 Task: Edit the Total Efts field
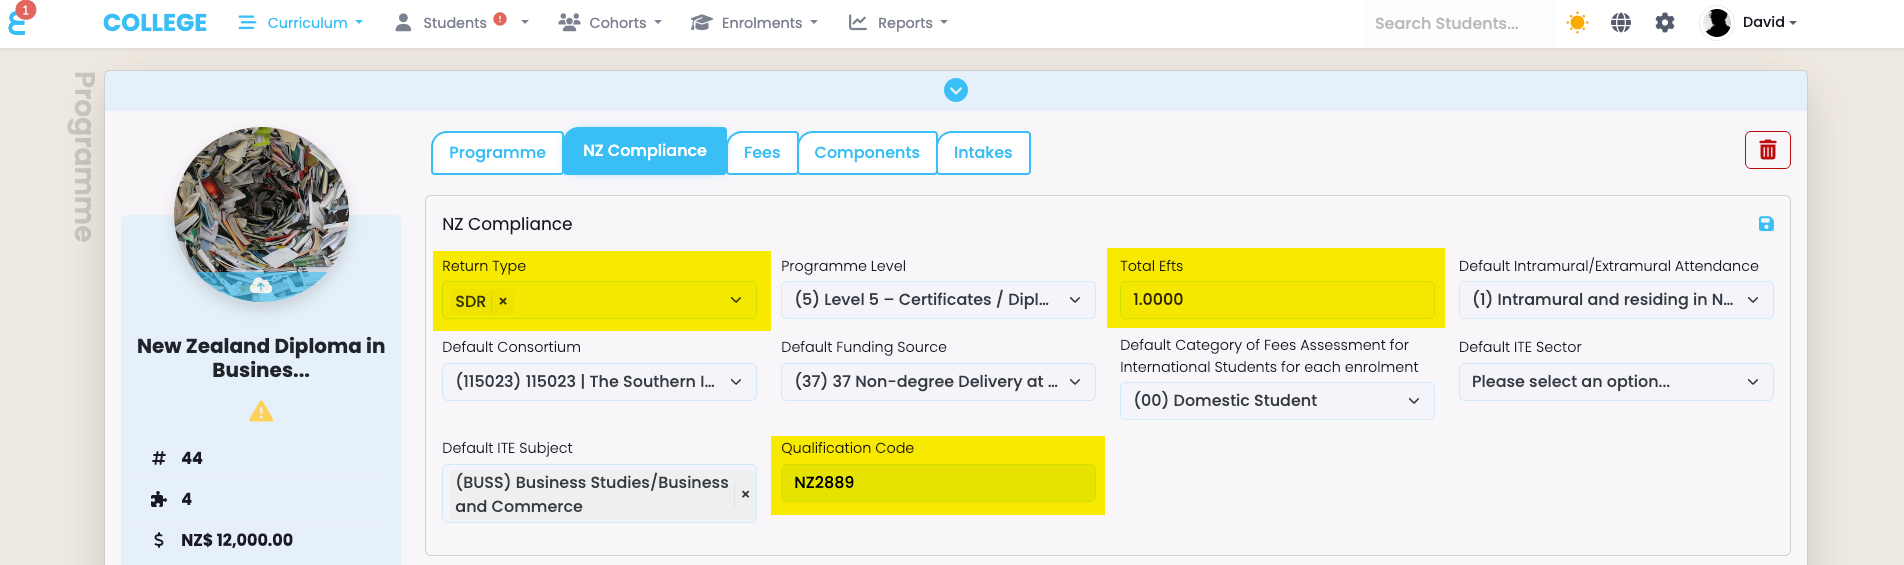[x=1277, y=300]
